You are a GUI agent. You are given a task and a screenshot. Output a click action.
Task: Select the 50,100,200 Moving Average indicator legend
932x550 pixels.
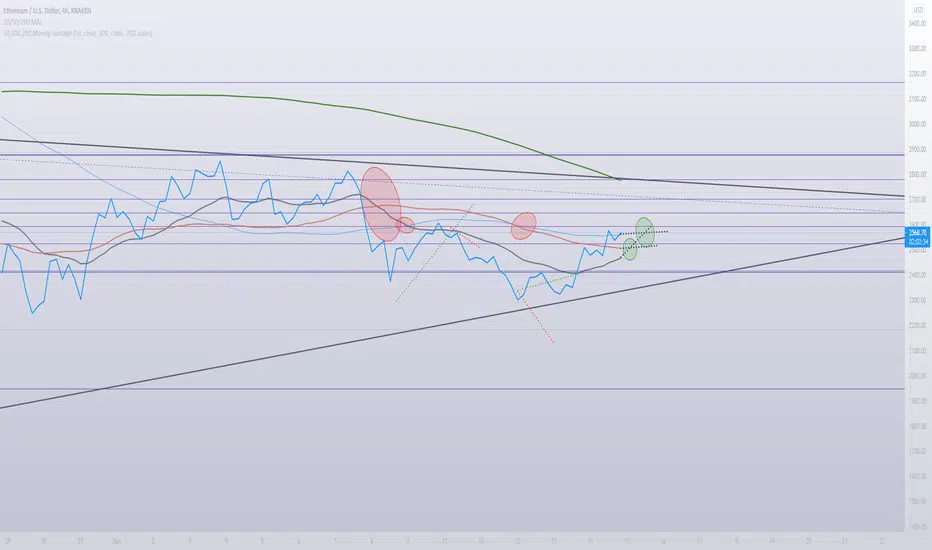[77, 33]
